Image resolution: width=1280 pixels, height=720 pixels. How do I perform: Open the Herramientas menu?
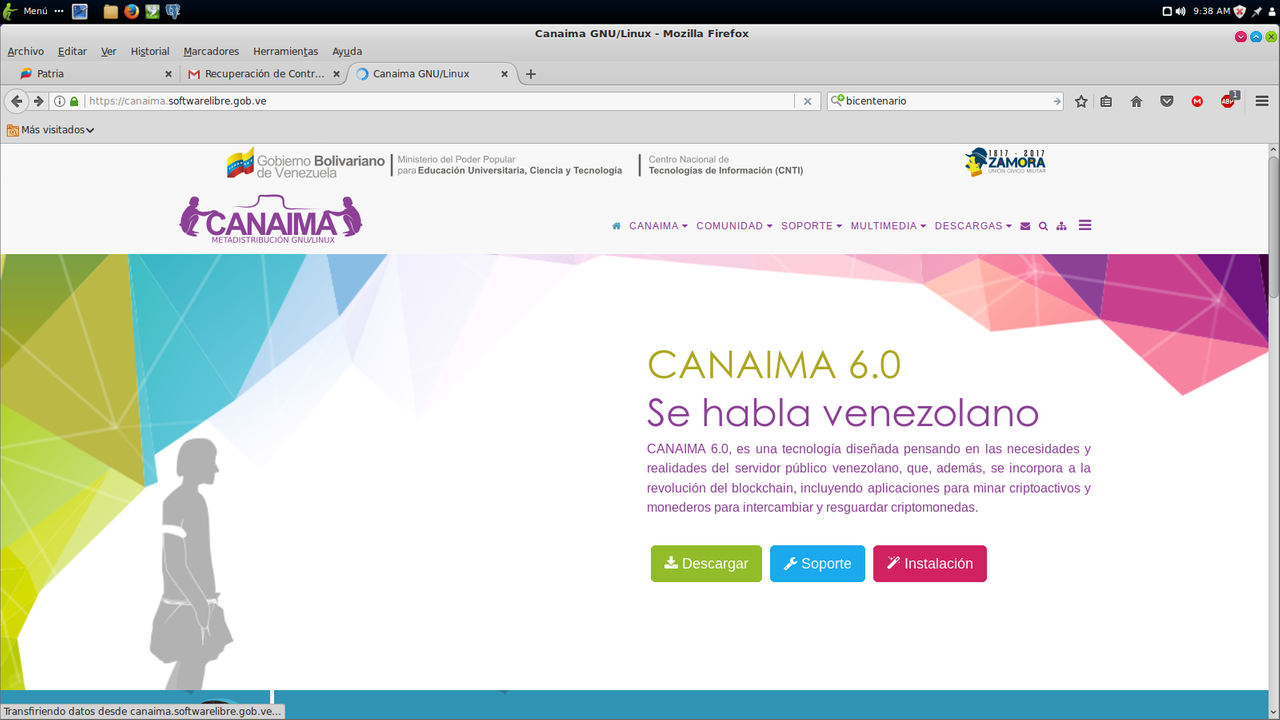[x=286, y=51]
